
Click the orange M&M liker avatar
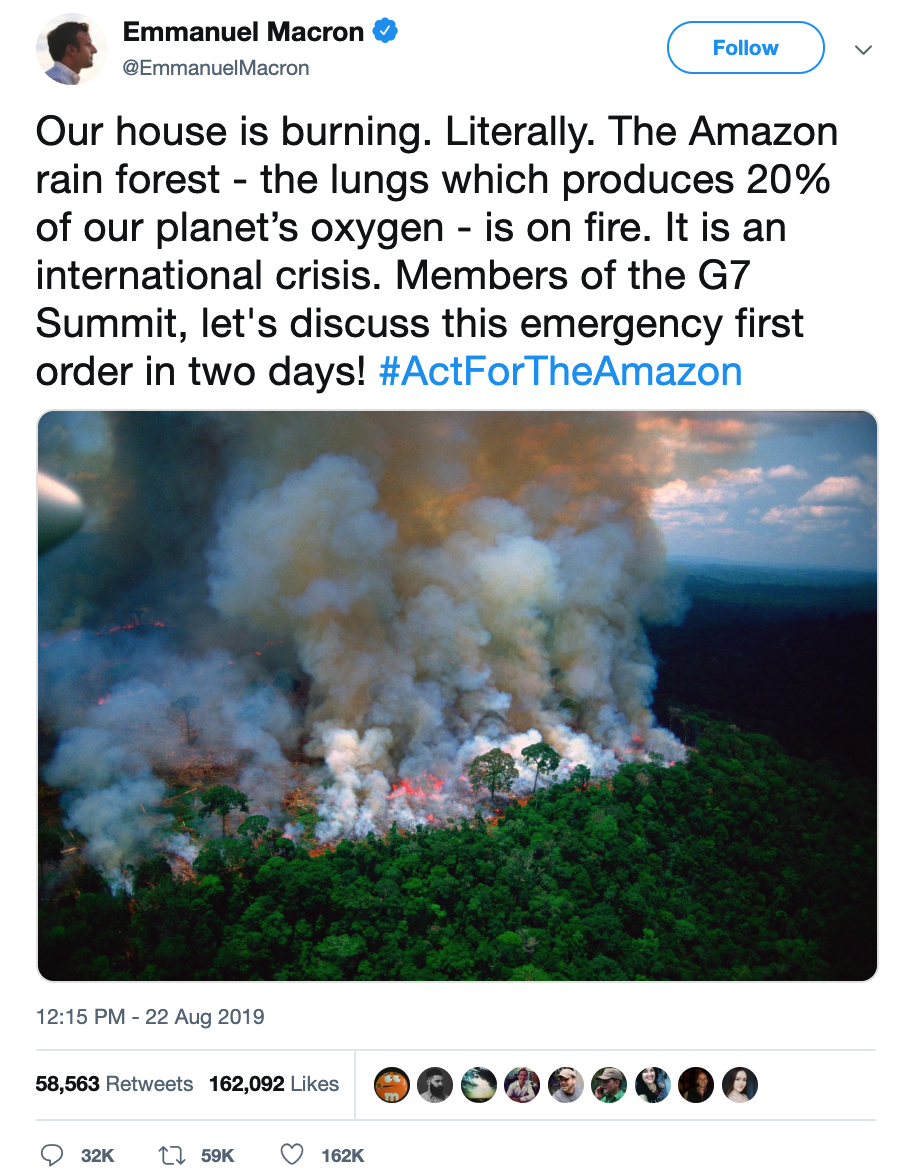point(392,1084)
